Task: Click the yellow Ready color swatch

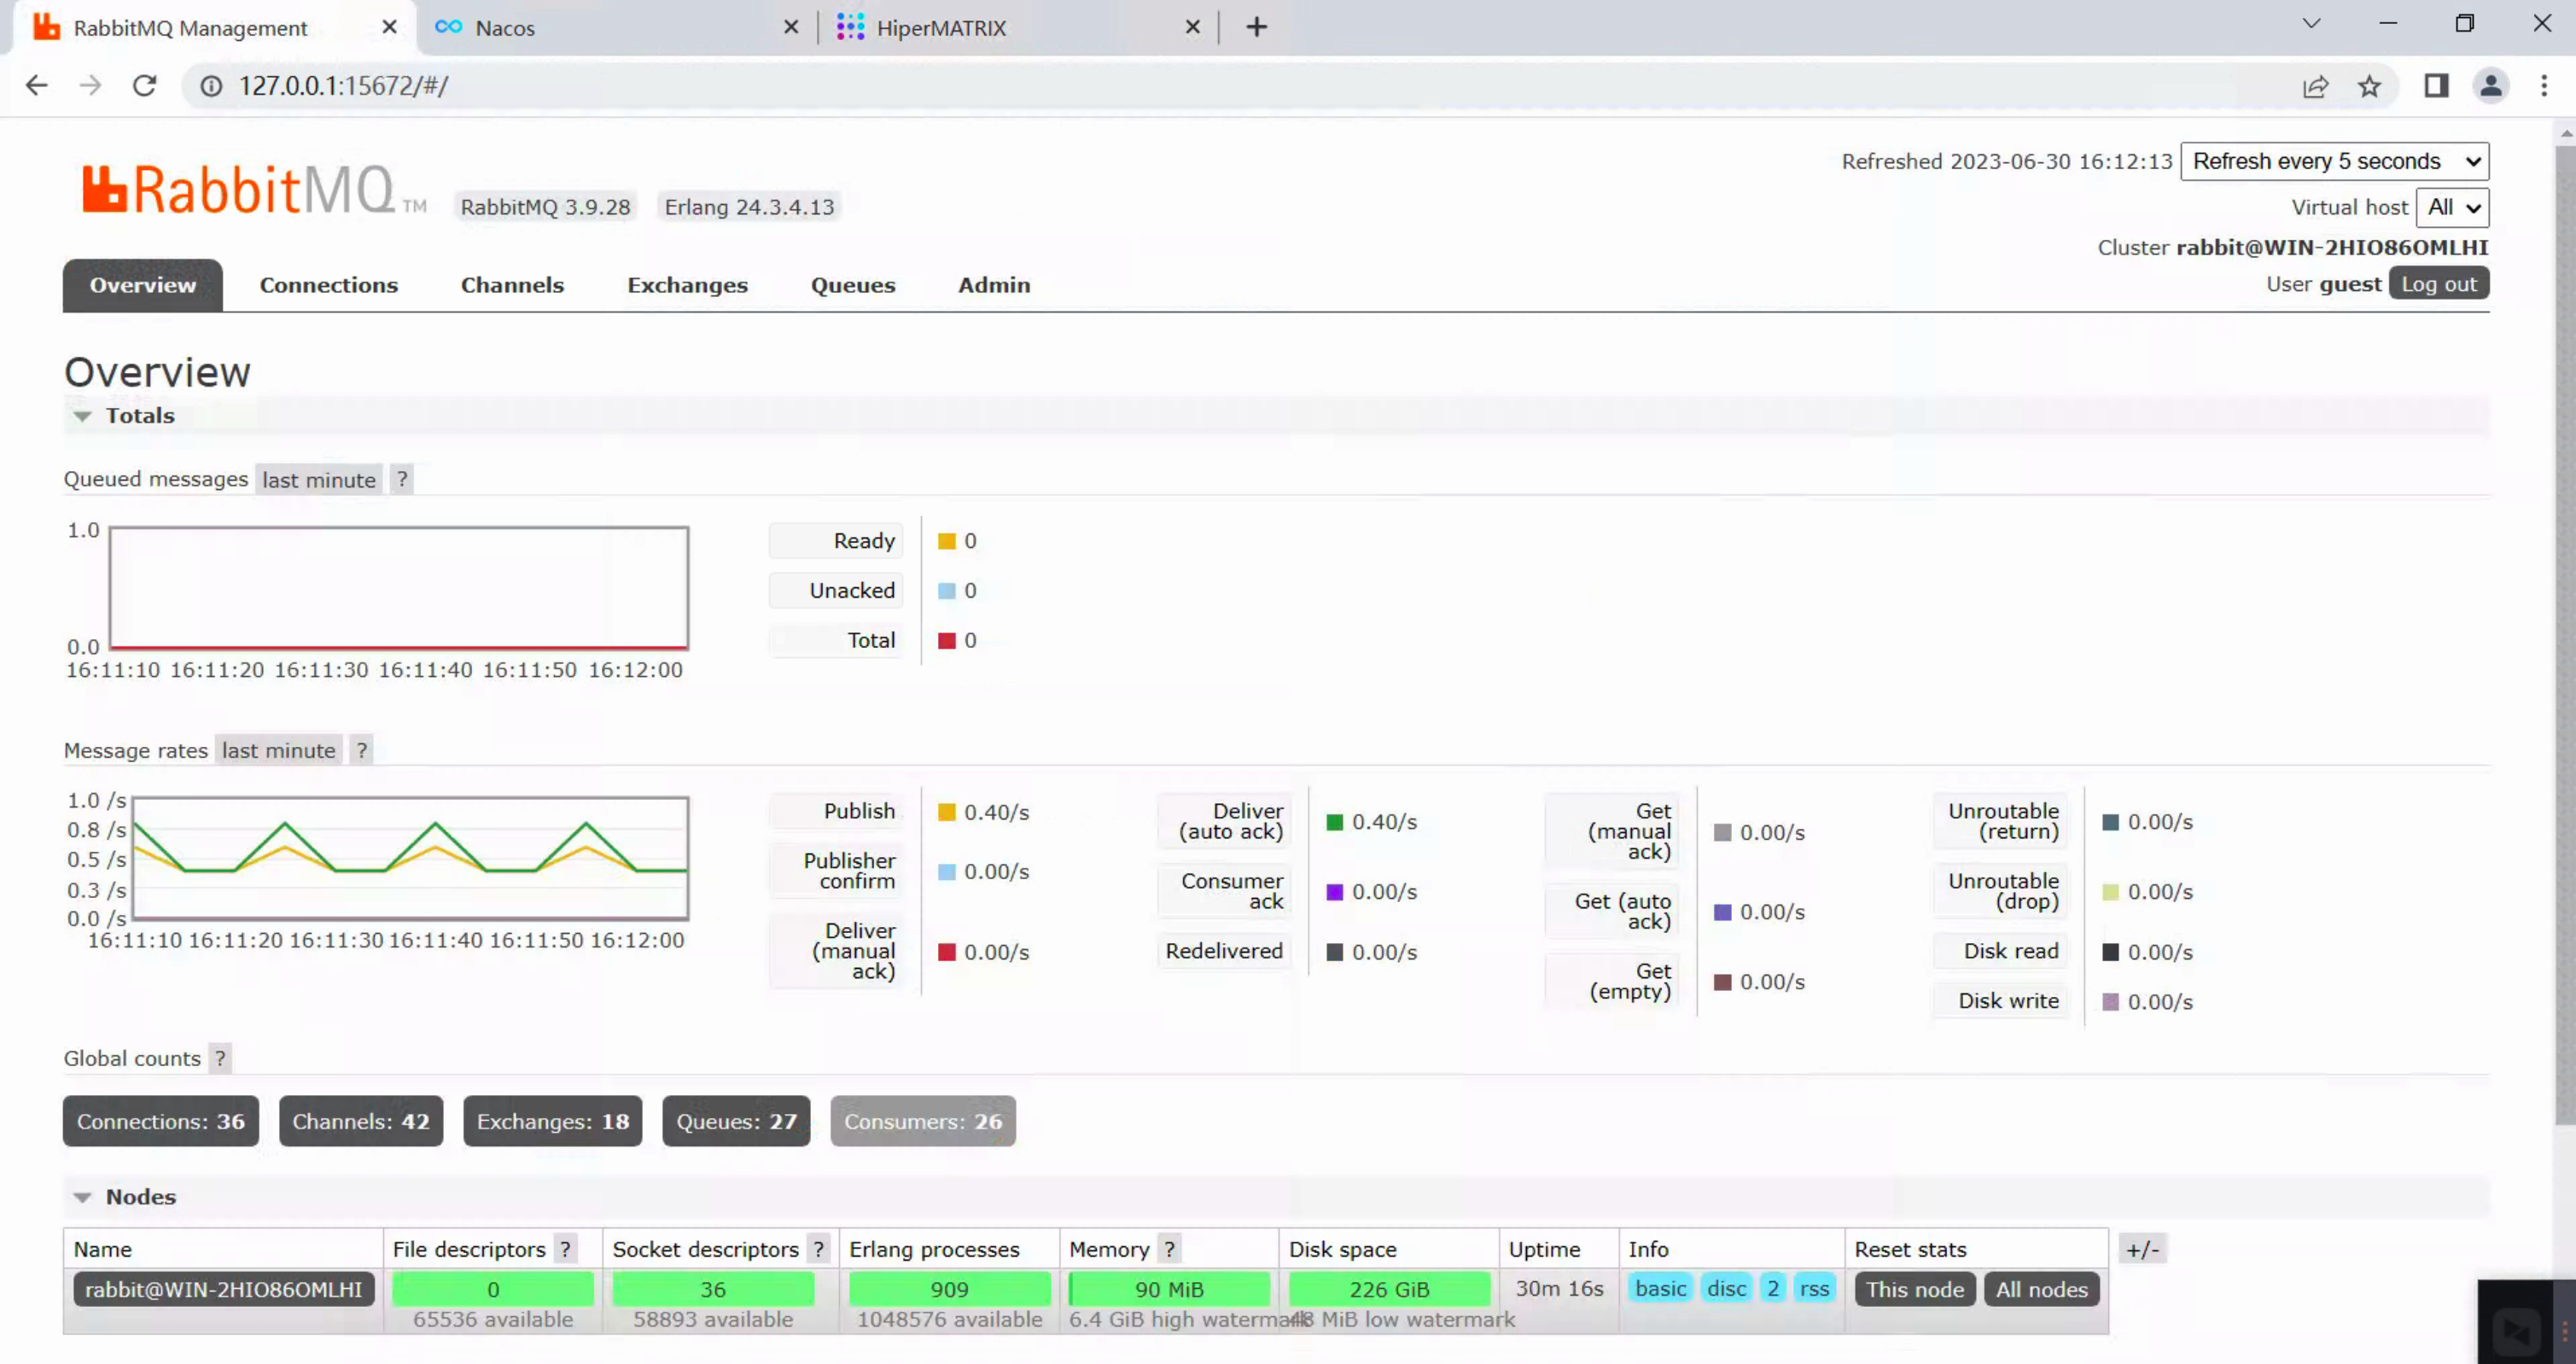Action: [x=947, y=541]
